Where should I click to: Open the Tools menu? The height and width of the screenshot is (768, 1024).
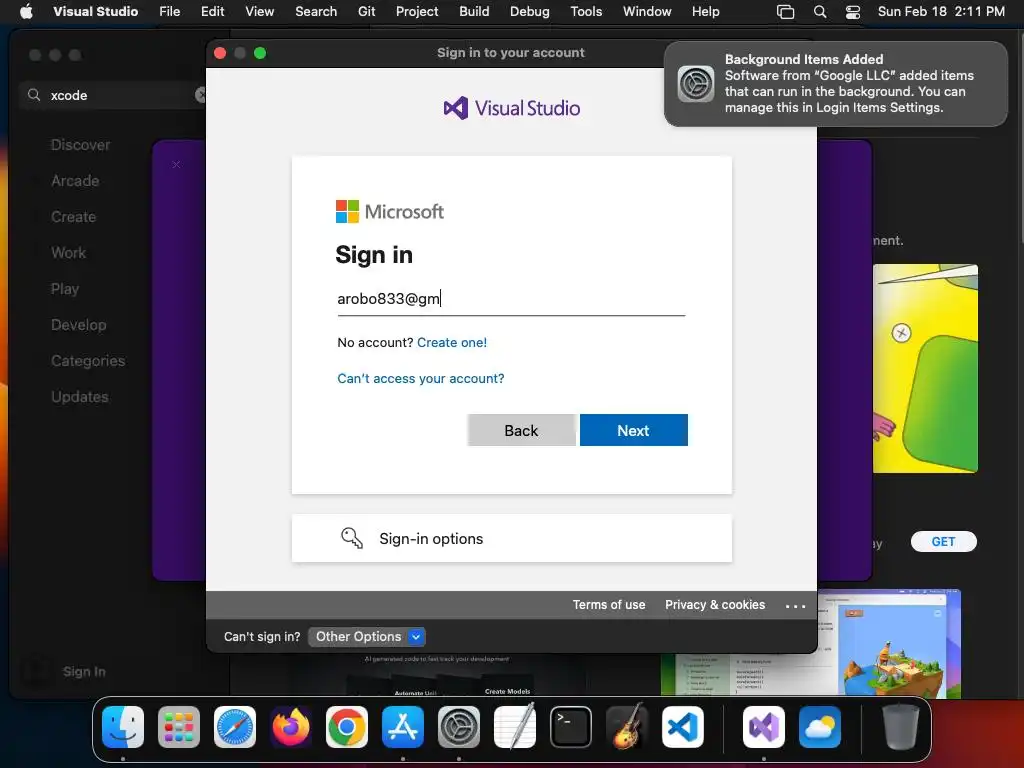pos(586,11)
